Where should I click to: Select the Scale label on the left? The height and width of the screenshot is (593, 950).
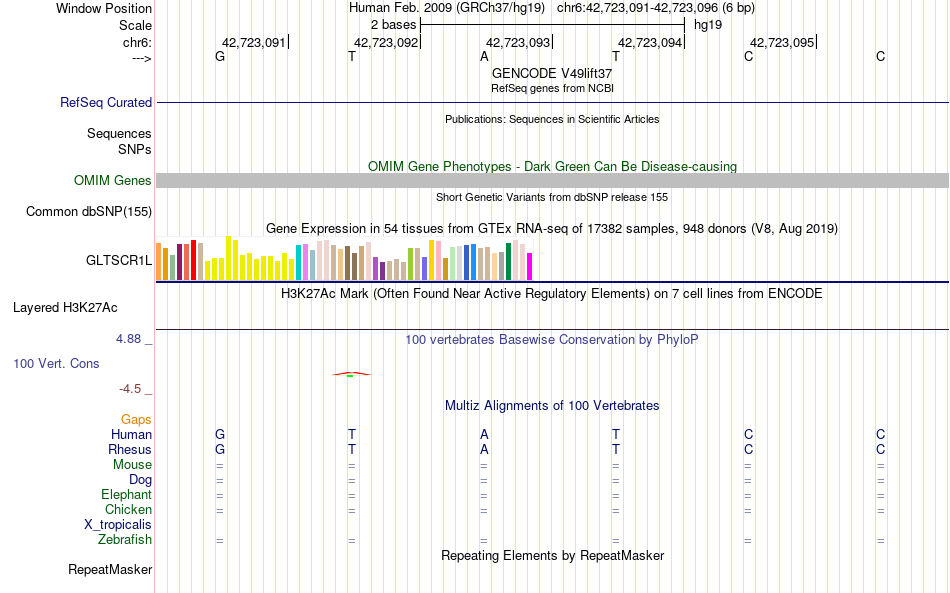135,25
